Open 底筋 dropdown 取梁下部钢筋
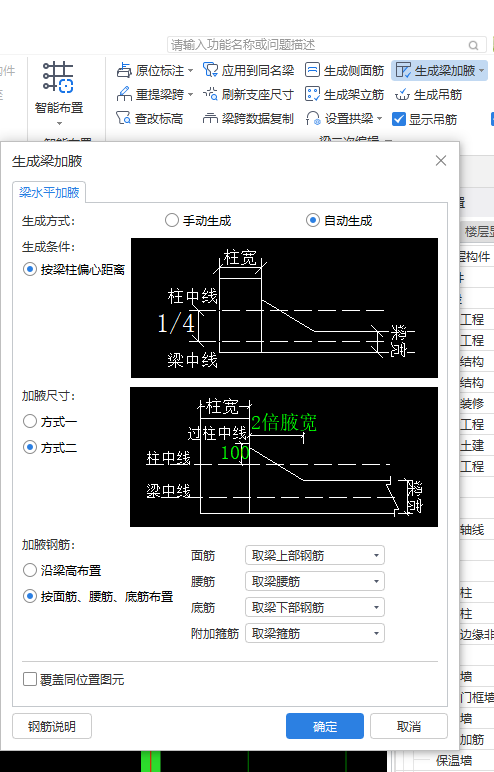Viewport: 494px width, 772px height. [315, 608]
